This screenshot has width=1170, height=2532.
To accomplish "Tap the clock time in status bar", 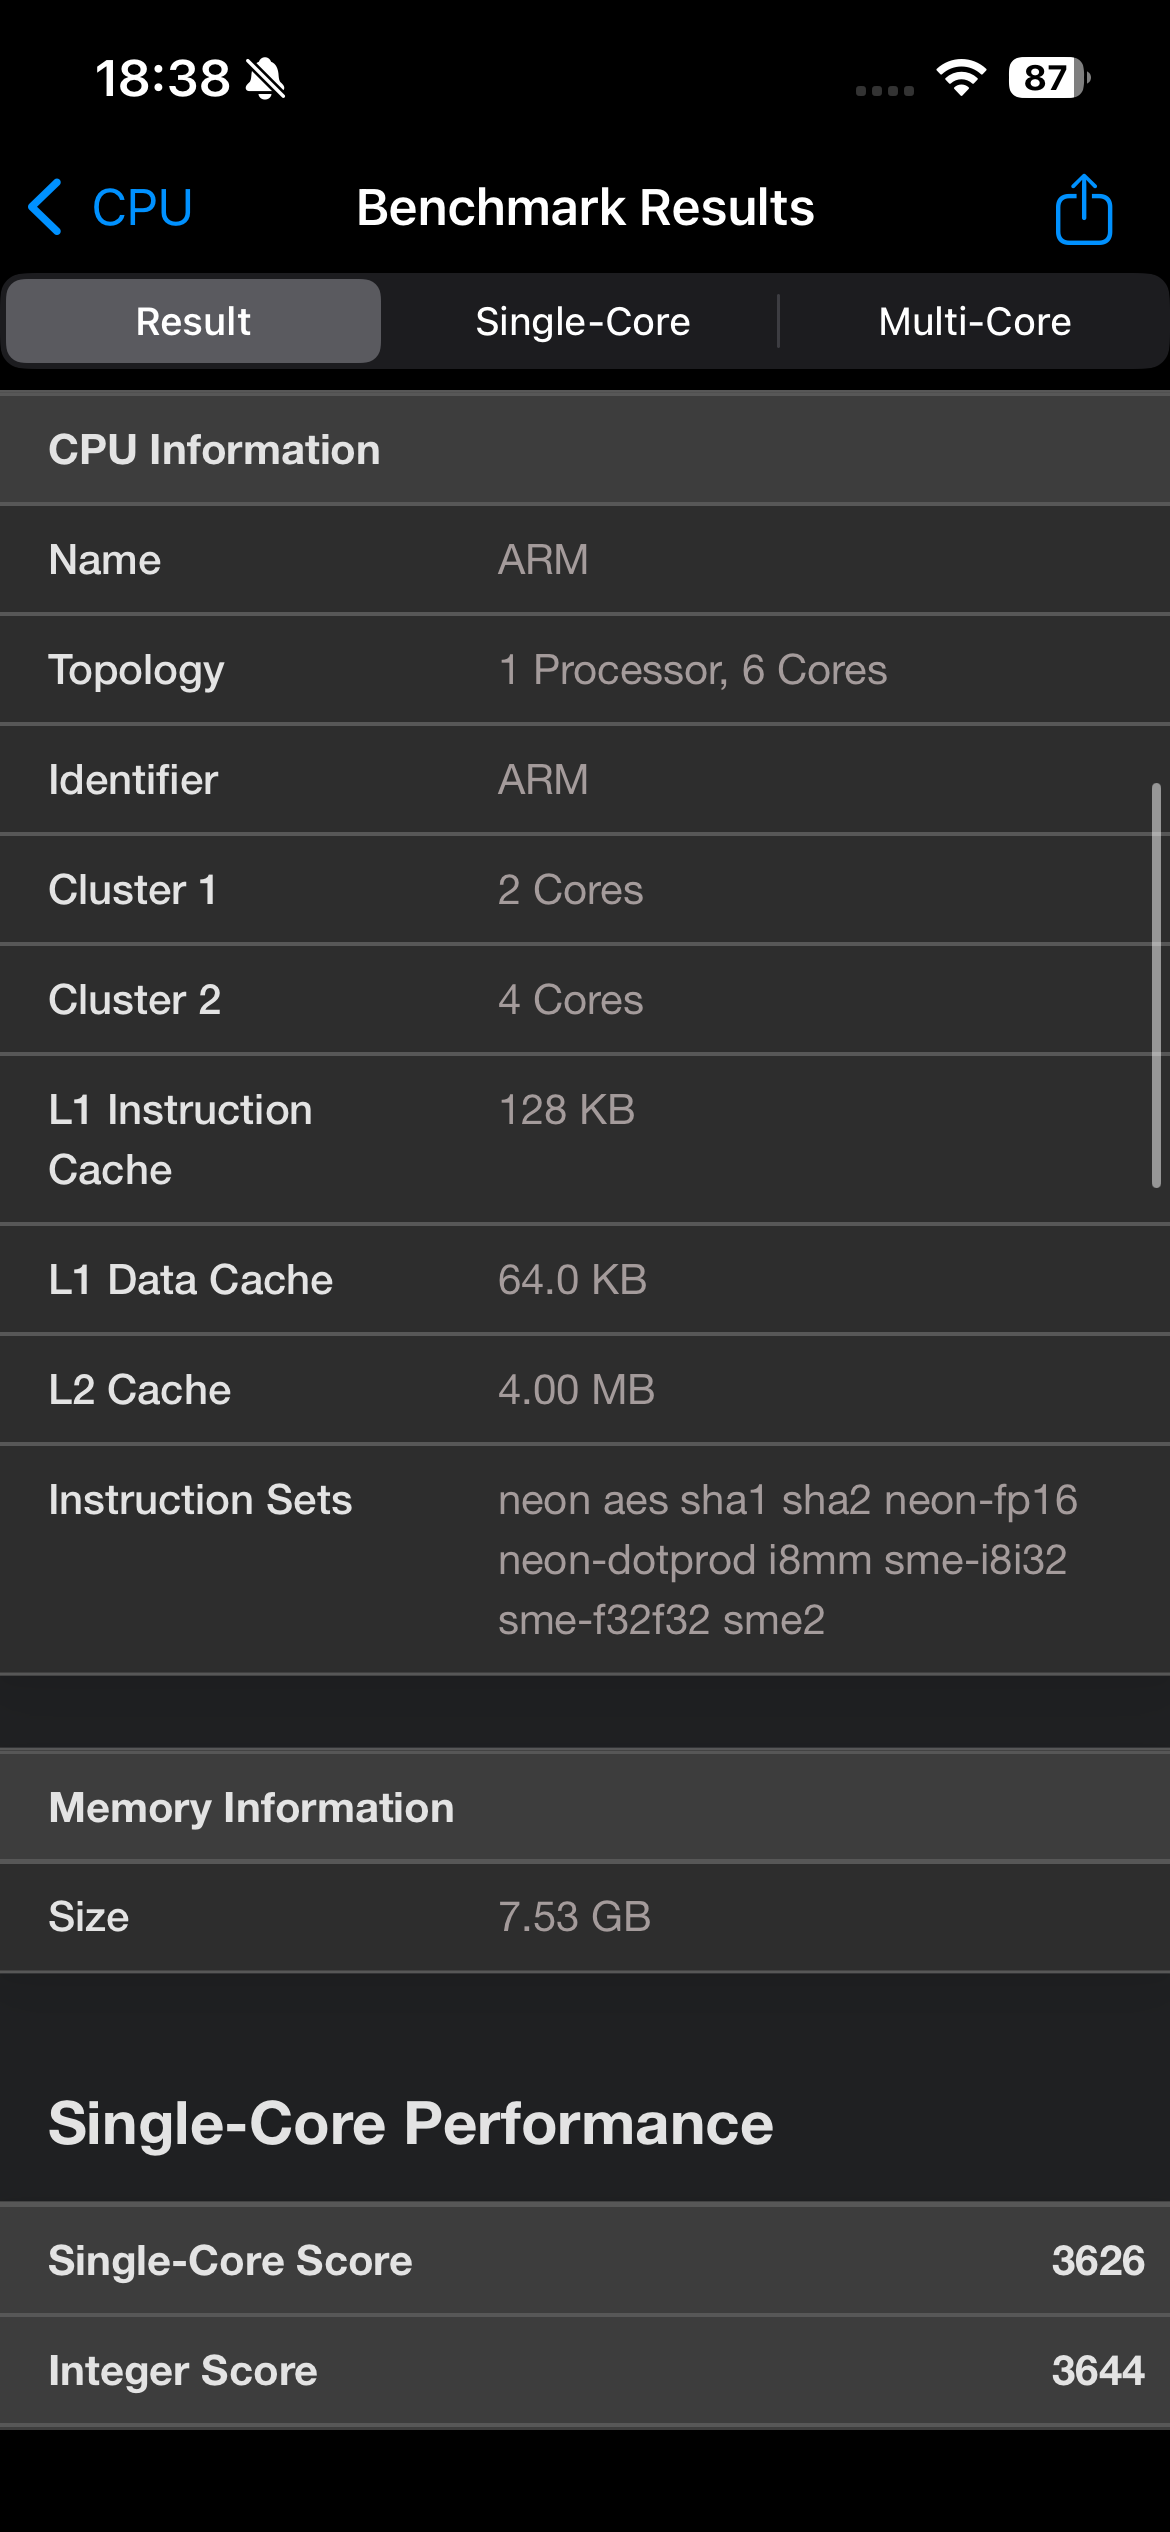I will coord(162,79).
